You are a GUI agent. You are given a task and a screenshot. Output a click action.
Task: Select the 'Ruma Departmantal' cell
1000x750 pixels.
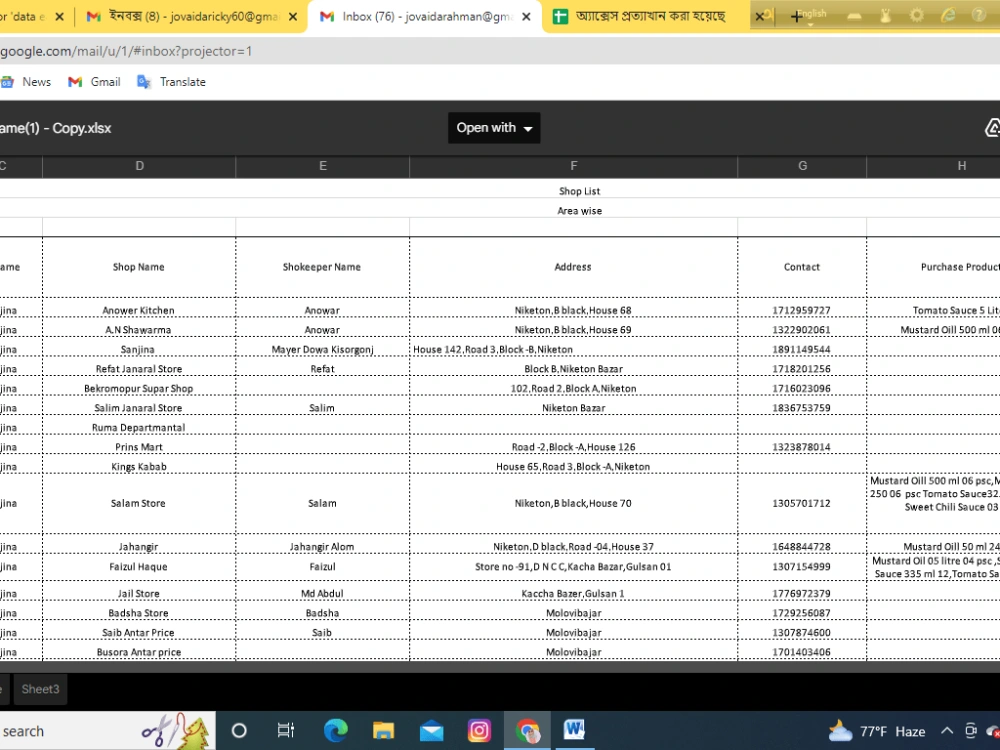(x=138, y=427)
